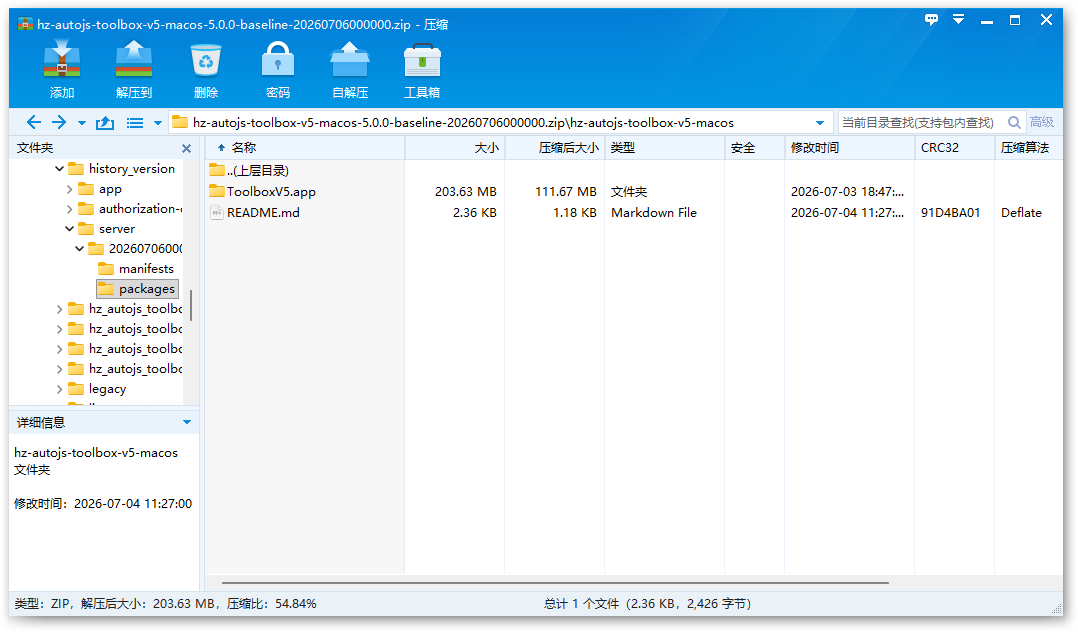The height and width of the screenshot is (632, 1078).
Task: Expand the legacy folder node
Action: (x=59, y=389)
